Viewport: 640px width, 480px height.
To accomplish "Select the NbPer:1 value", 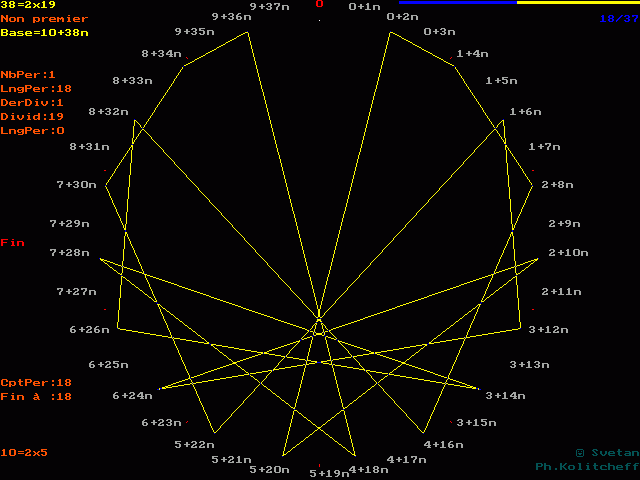I will (28, 74).
